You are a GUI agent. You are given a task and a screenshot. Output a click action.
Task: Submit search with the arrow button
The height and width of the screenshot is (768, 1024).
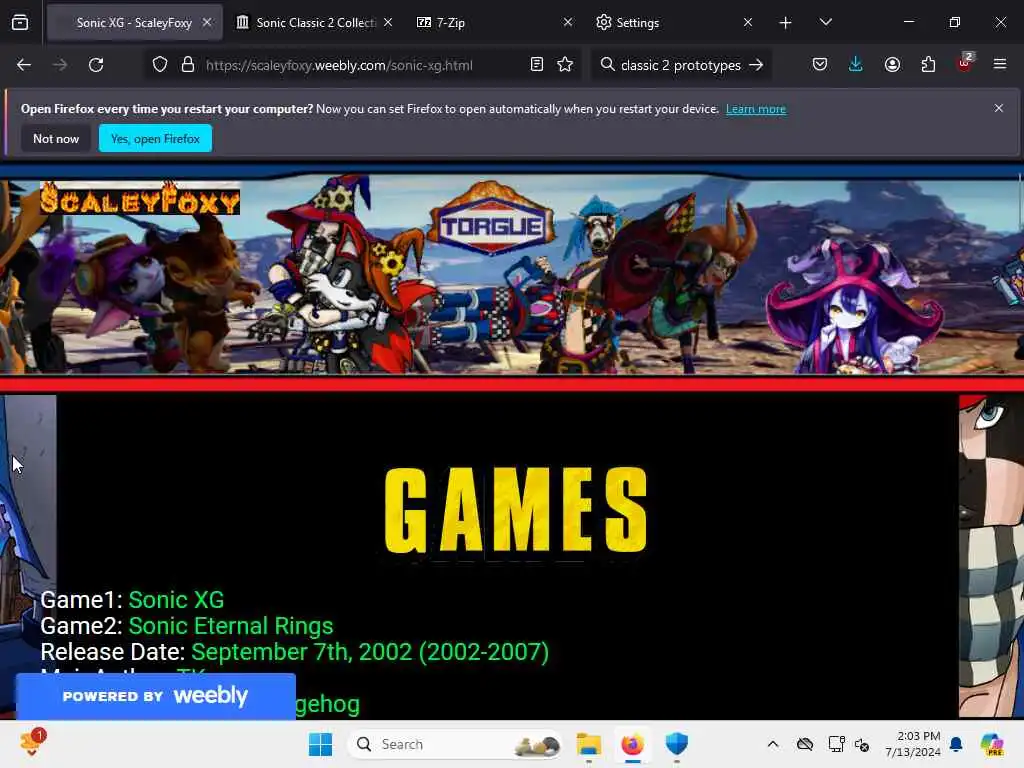pyautogui.click(x=756, y=65)
